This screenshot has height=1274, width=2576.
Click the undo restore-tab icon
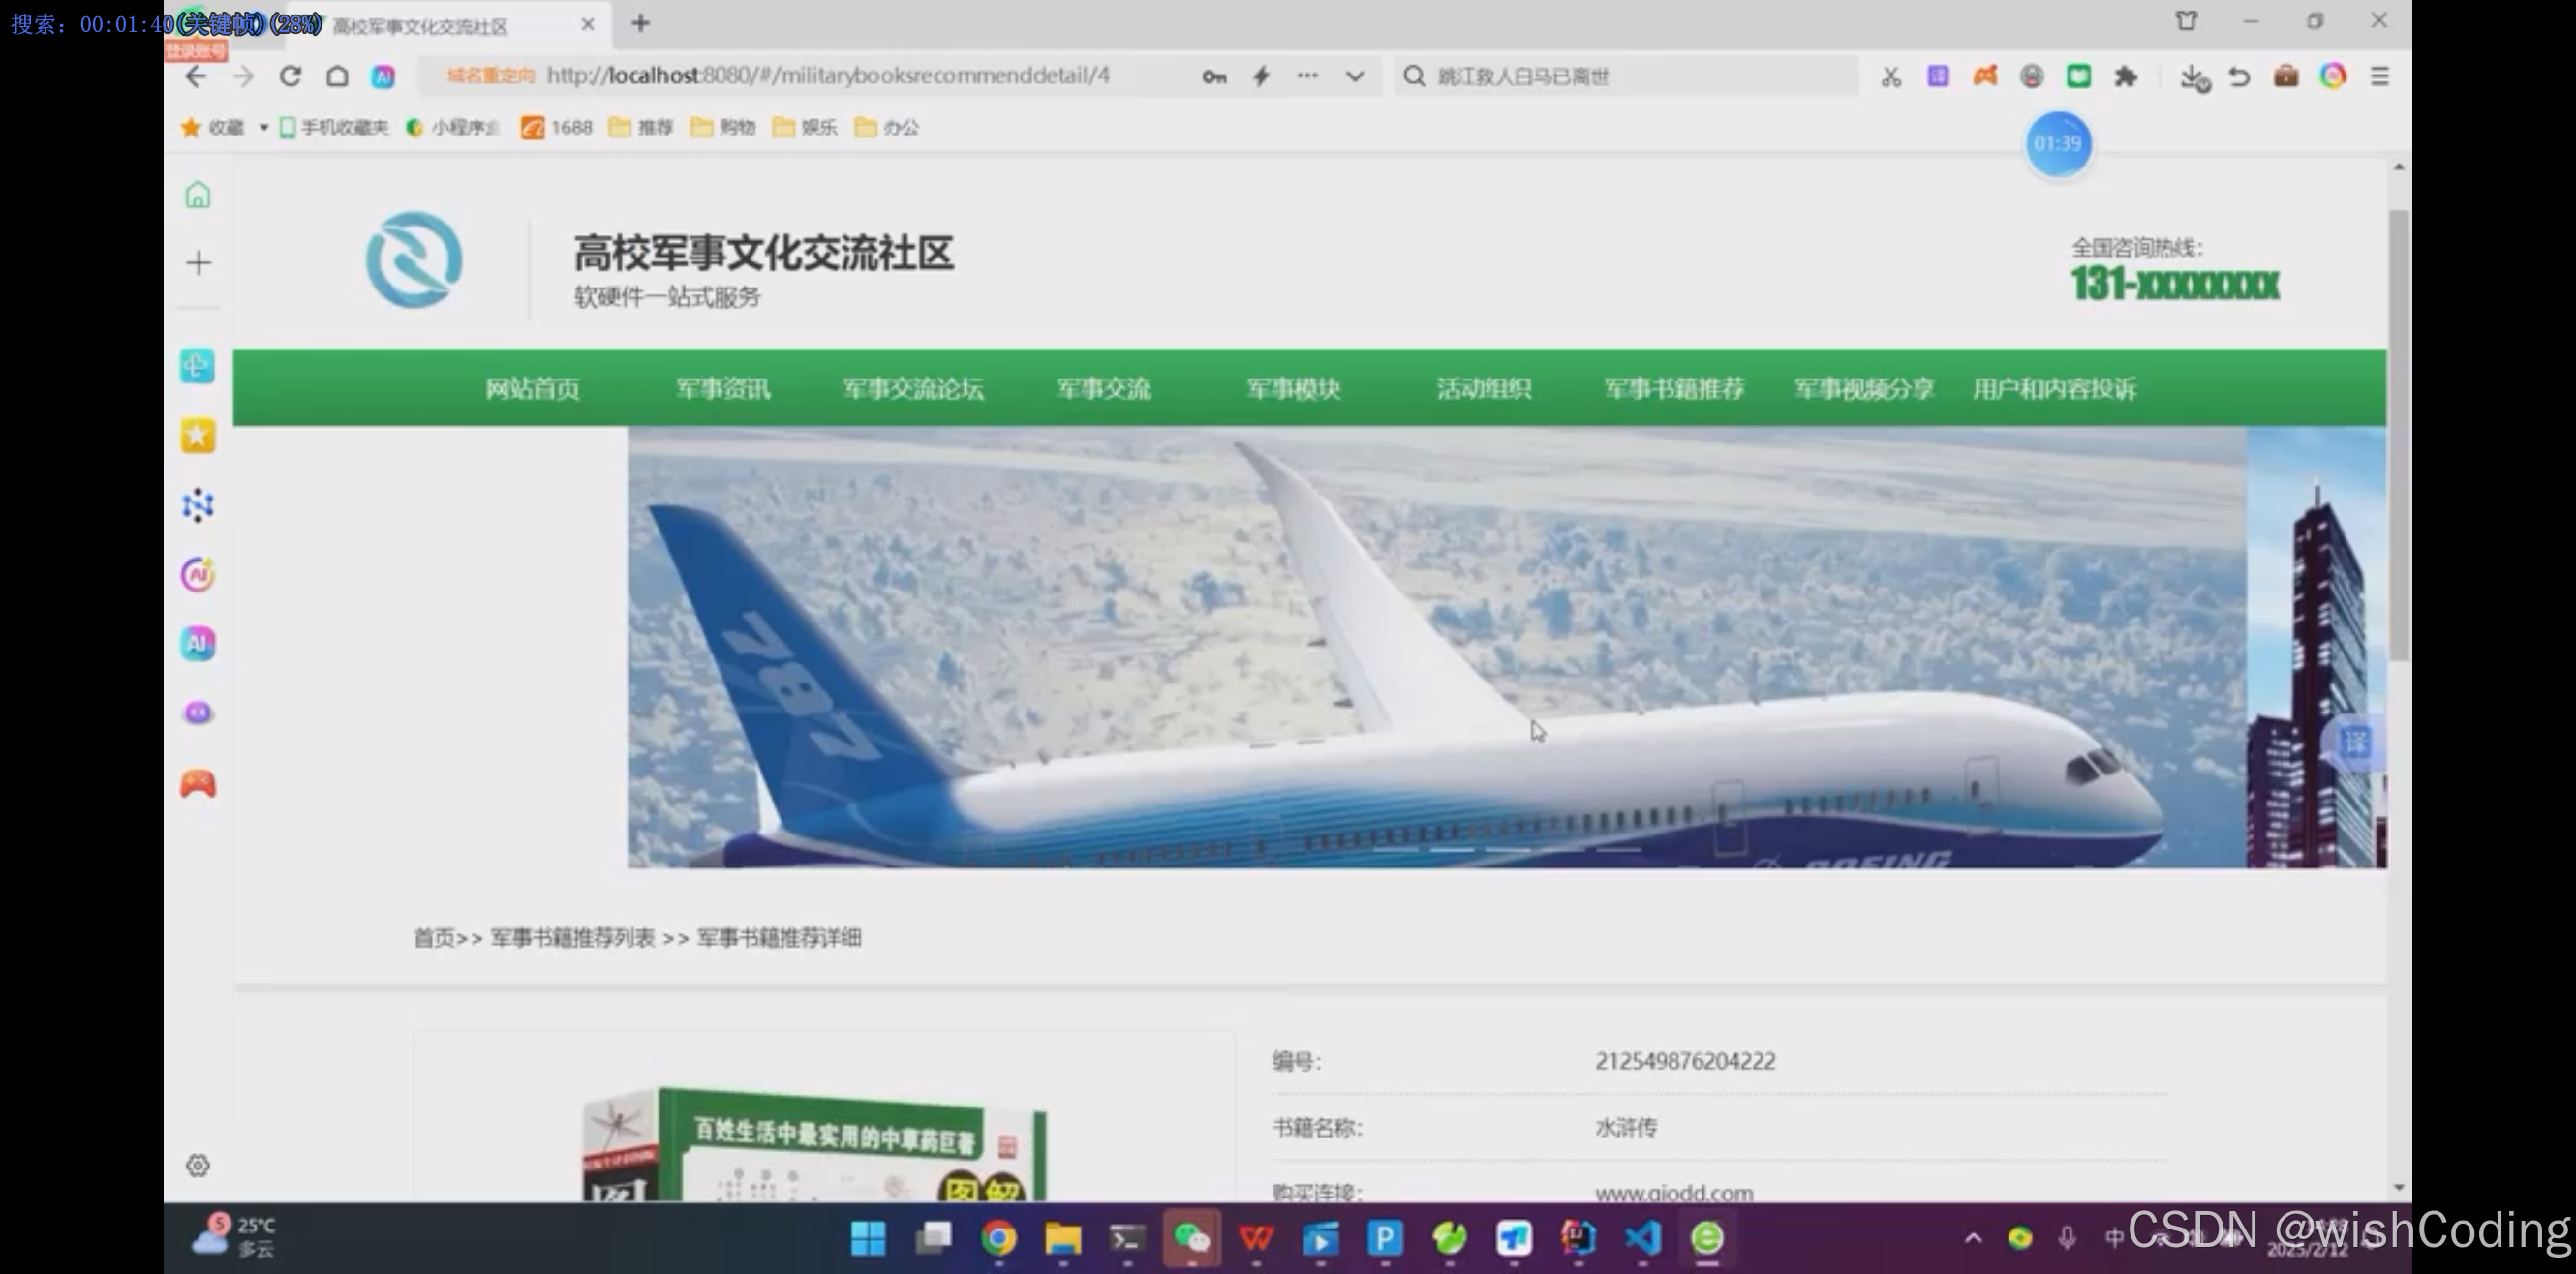(2239, 77)
